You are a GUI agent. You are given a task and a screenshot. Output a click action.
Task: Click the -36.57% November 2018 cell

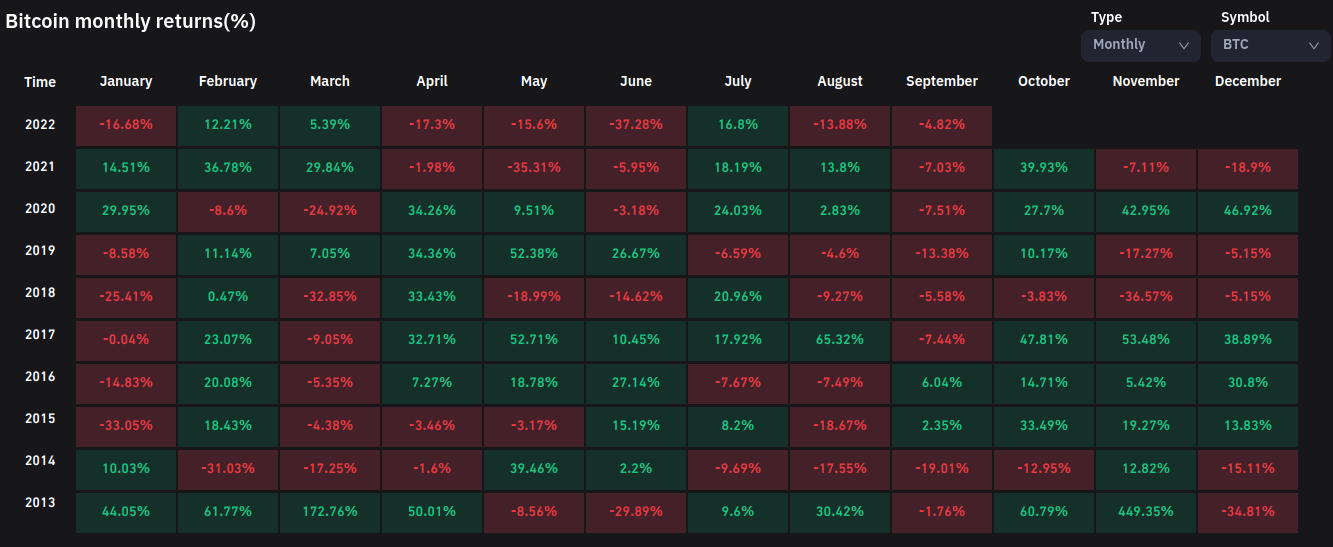1146,296
